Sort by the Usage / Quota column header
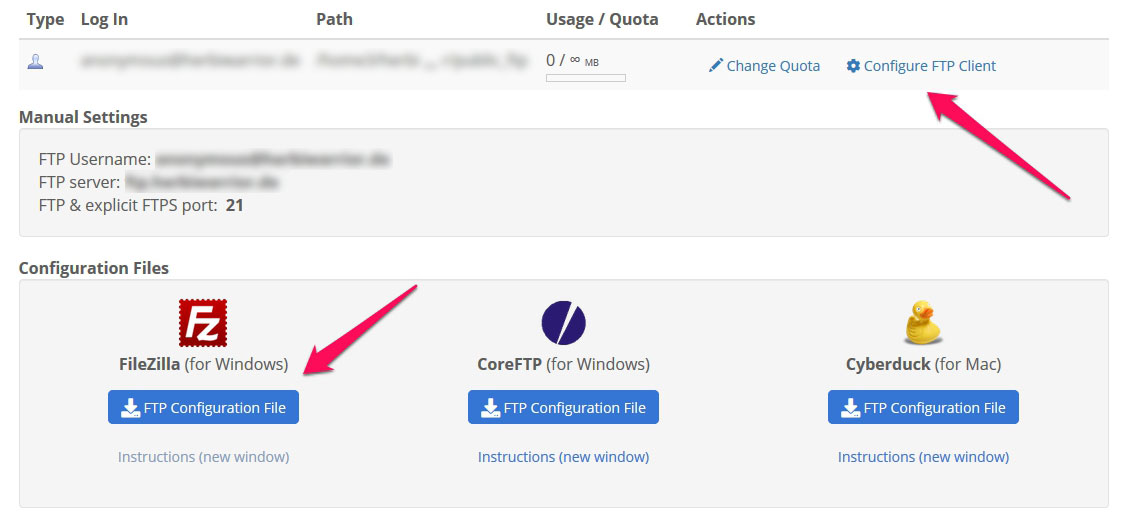This screenshot has width=1124, height=522. point(602,19)
